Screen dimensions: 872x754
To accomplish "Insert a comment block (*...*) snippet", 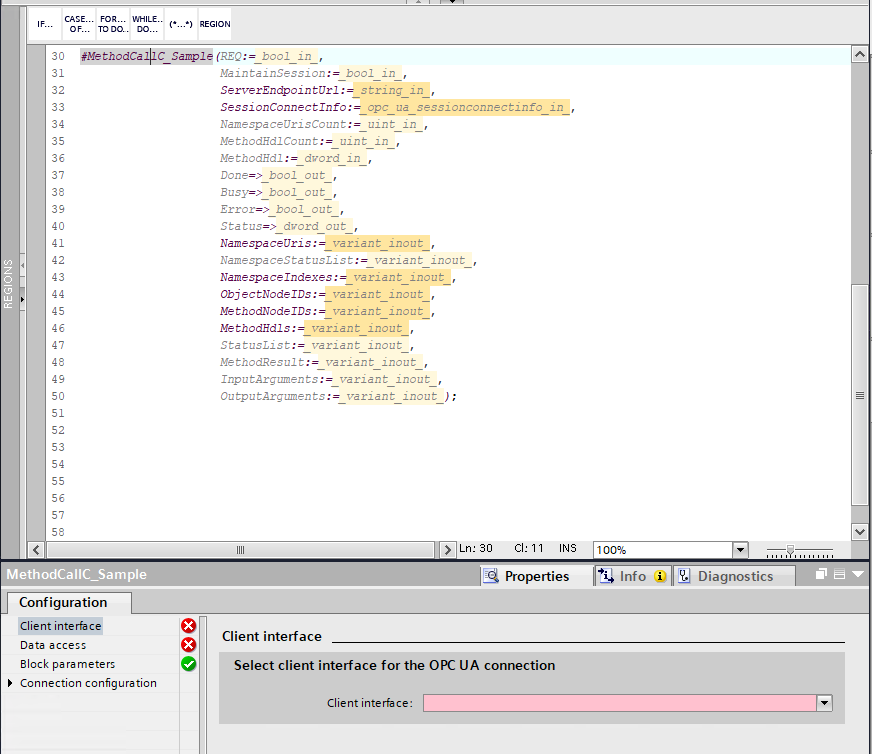I will click(180, 24).
